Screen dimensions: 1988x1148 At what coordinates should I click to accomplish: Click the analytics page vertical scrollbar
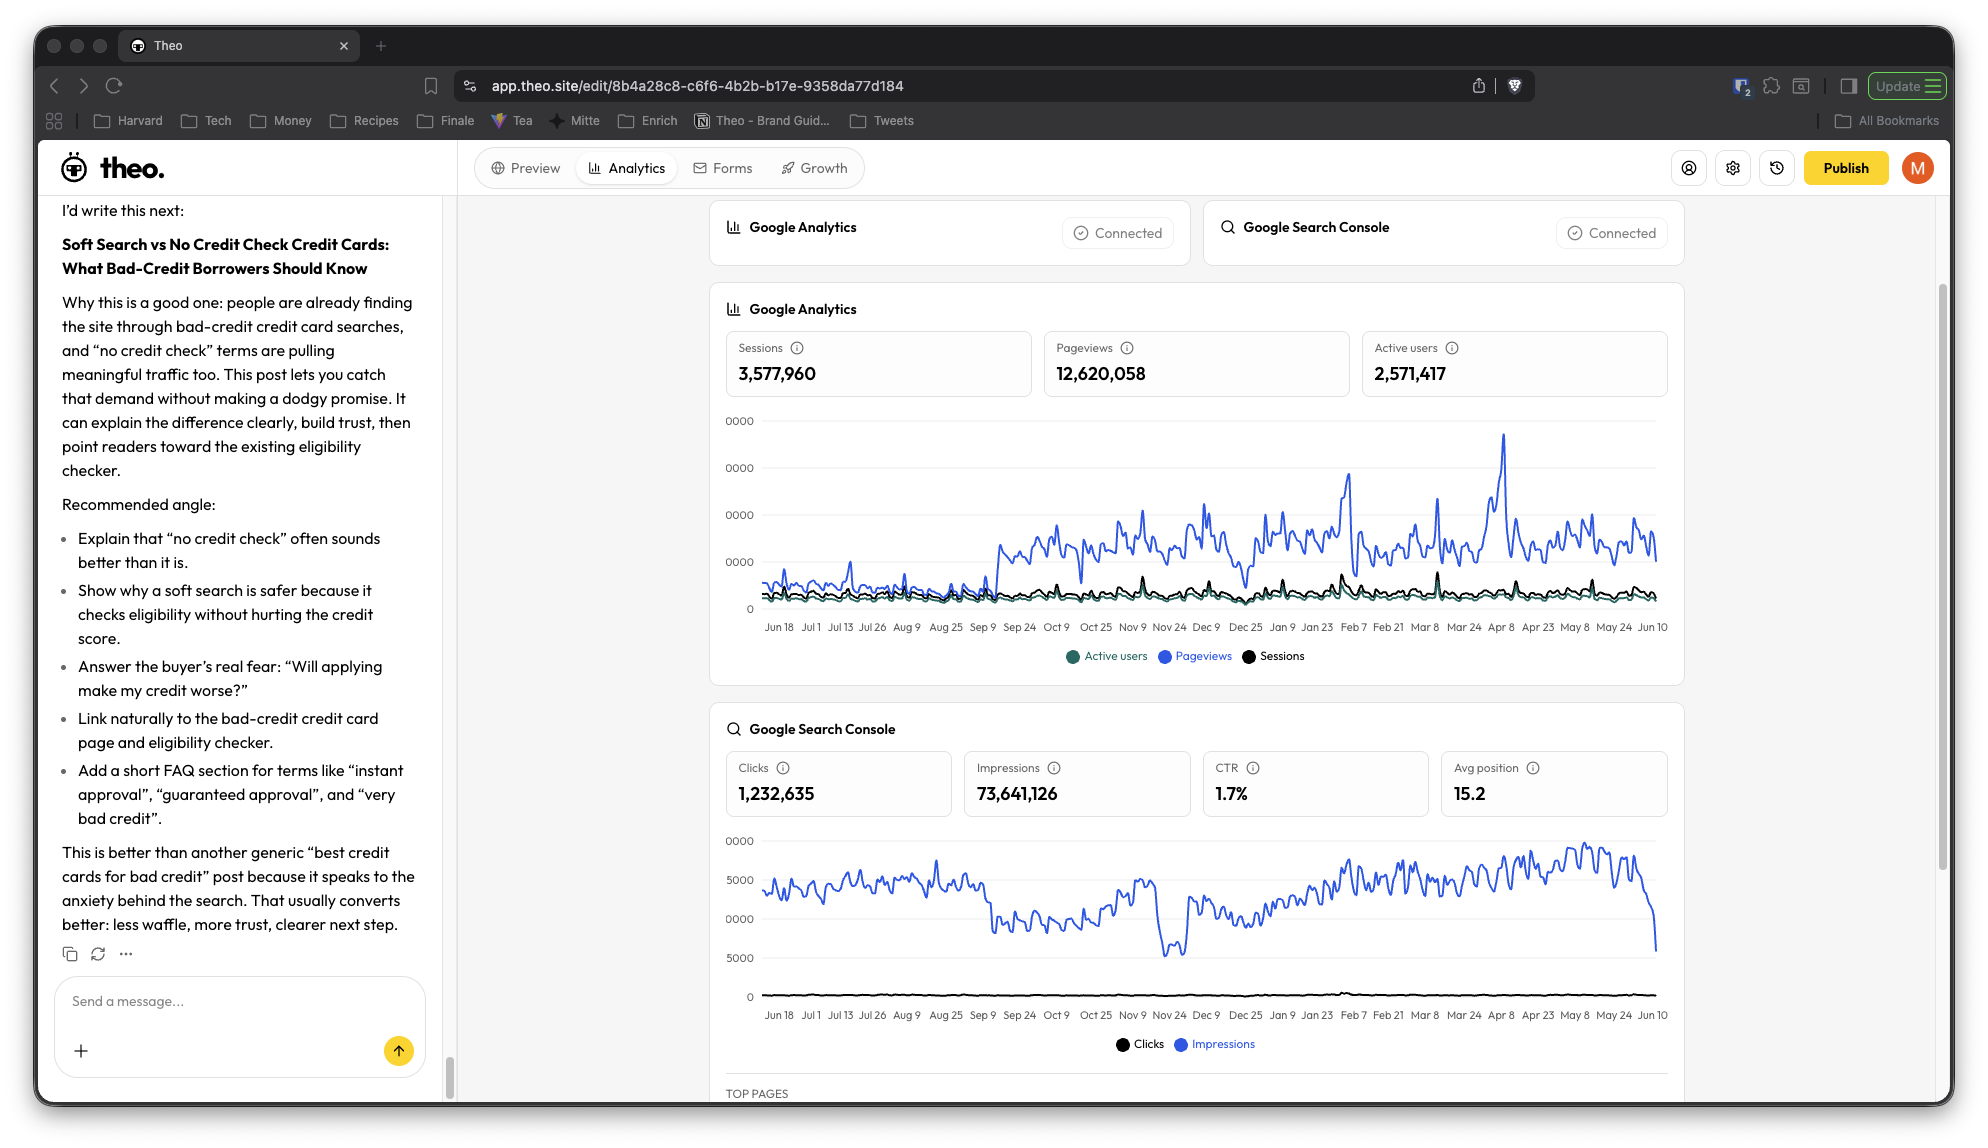click(x=1943, y=576)
